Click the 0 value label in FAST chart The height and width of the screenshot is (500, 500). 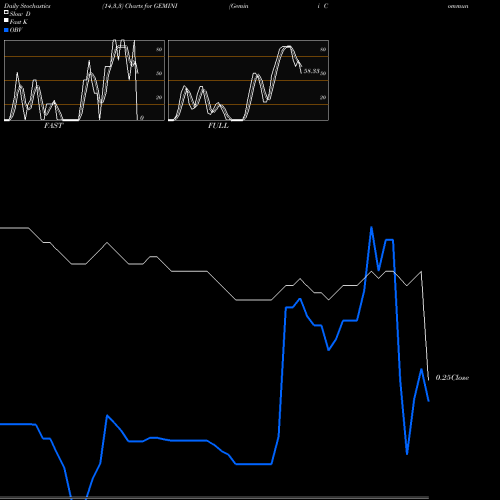point(142,118)
